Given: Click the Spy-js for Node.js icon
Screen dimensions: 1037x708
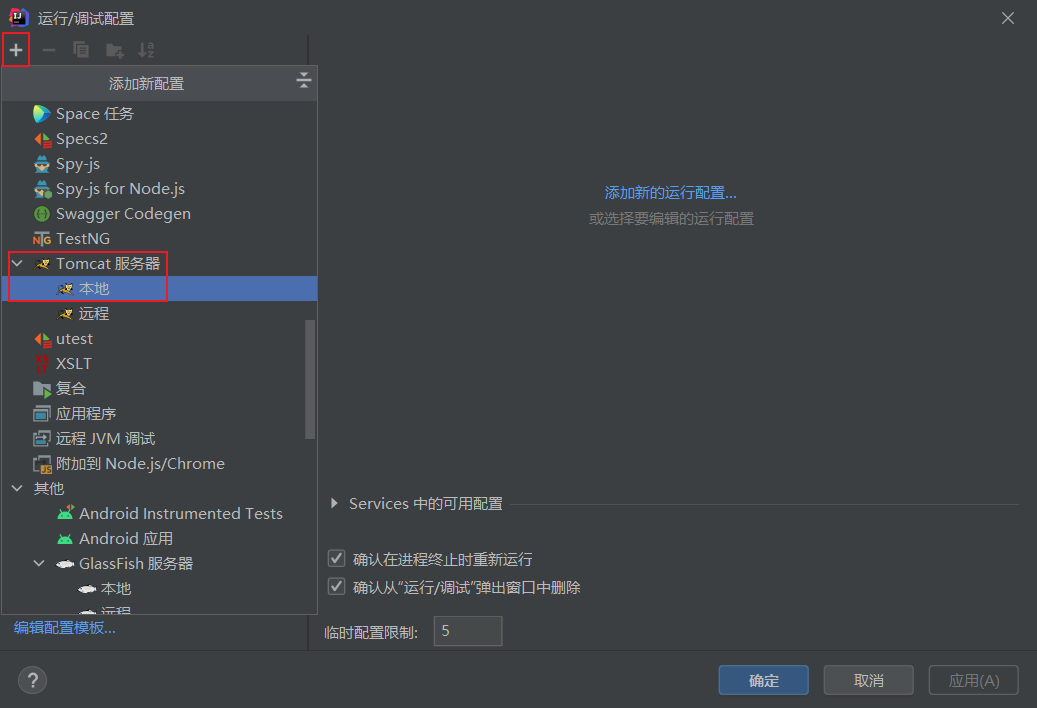Looking at the screenshot, I should click(42, 189).
